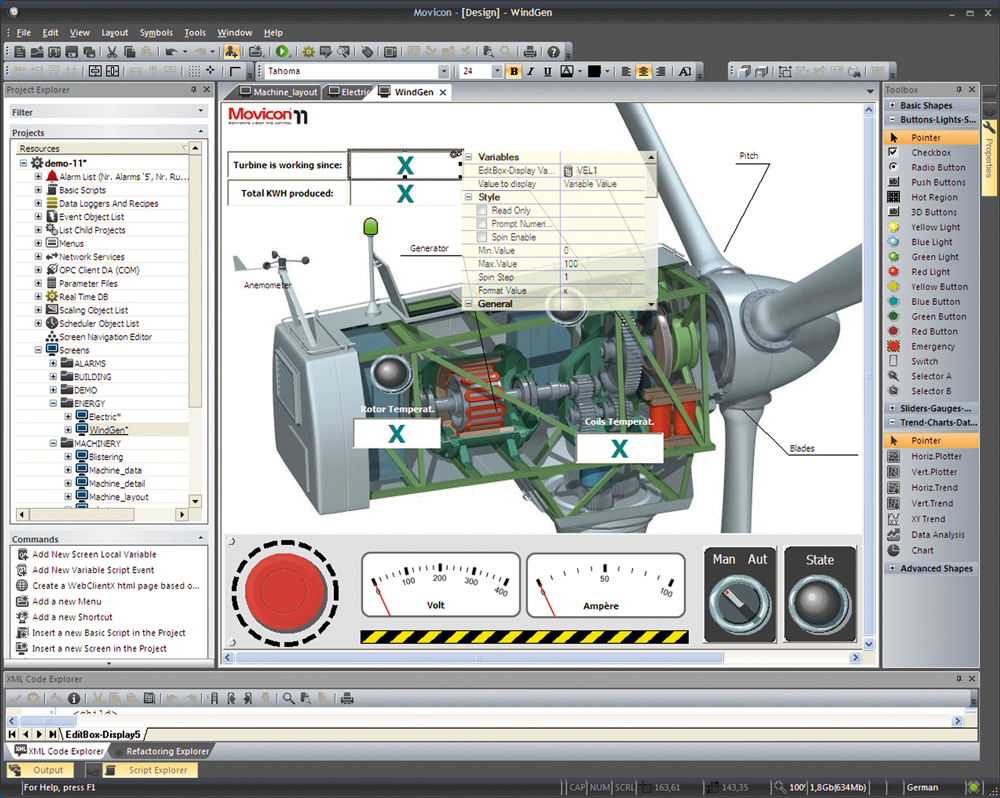Viewport: 1000px width, 798px height.
Task: Expand the Sliders-Gauges toolbox section
Action: [x=892, y=408]
